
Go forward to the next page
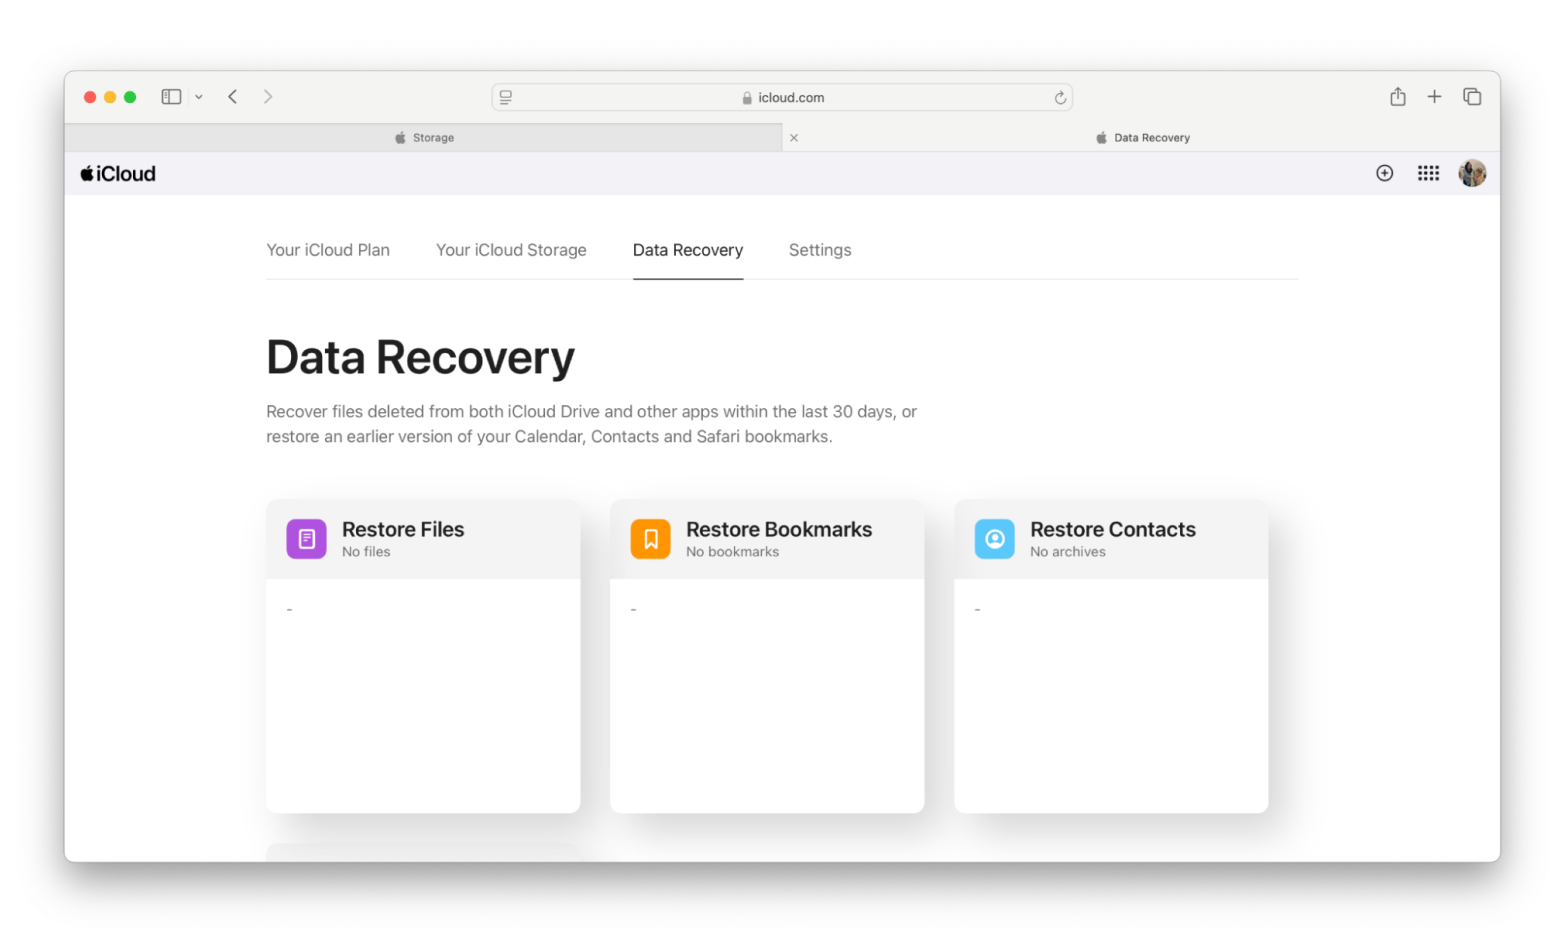268,97
